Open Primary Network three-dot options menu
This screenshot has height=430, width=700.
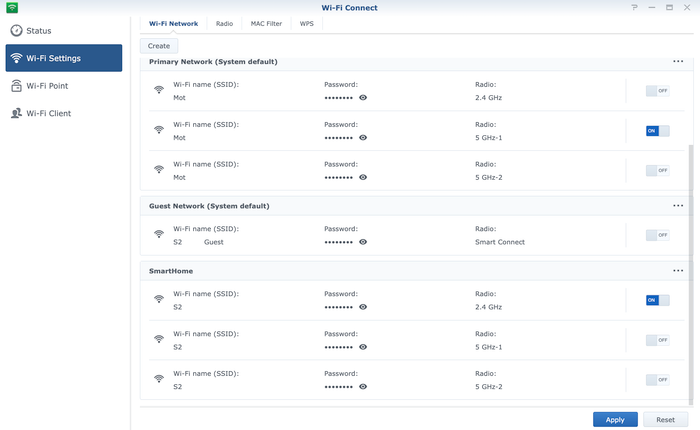click(x=678, y=62)
